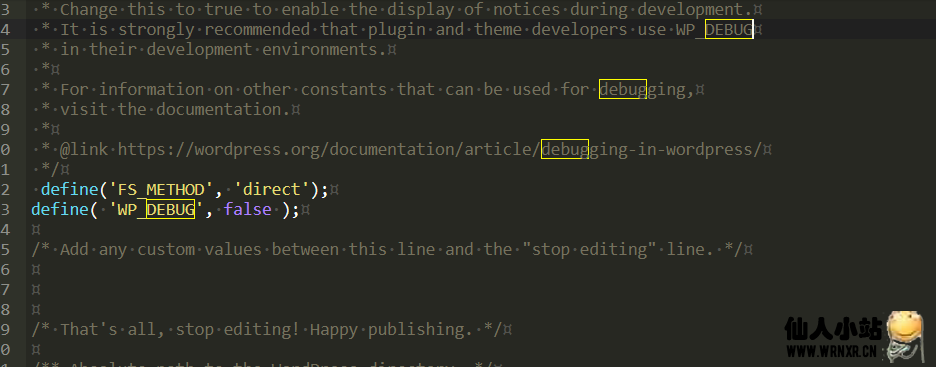Screen dimensions: 936x367
Task: Click the quoted "stop editing" phrase
Action: tap(589, 249)
